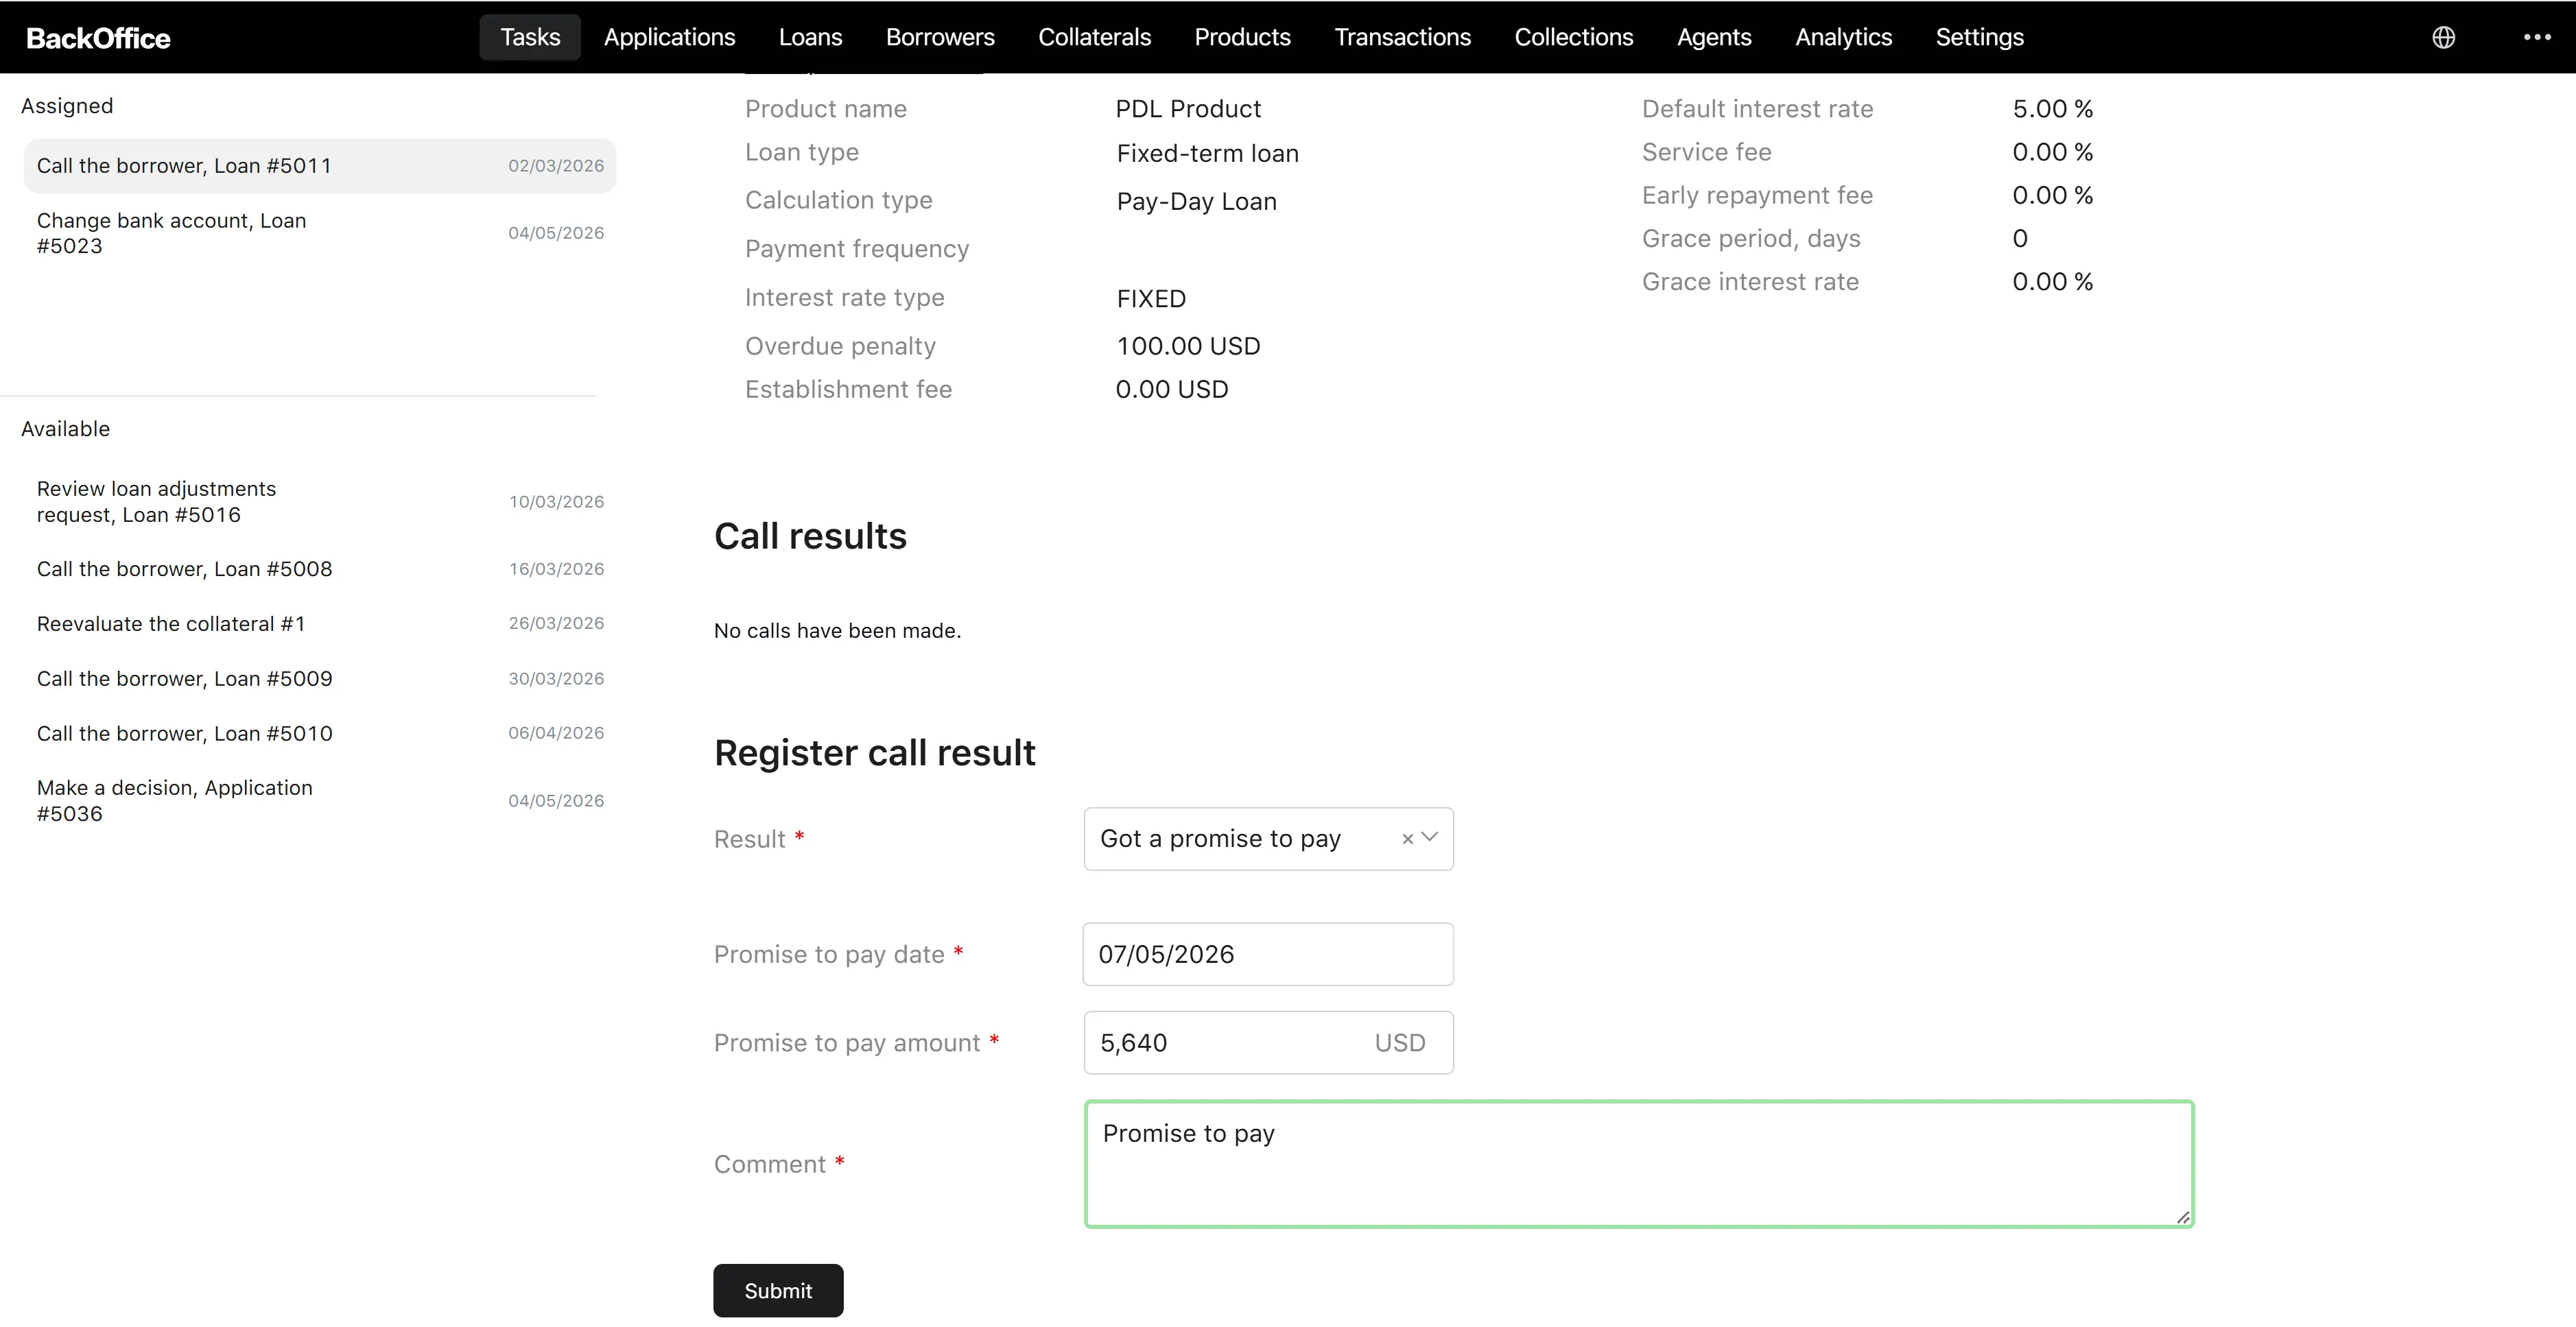Grab the Comment box resize handle
The height and width of the screenshot is (1327, 2576).
click(x=2183, y=1217)
